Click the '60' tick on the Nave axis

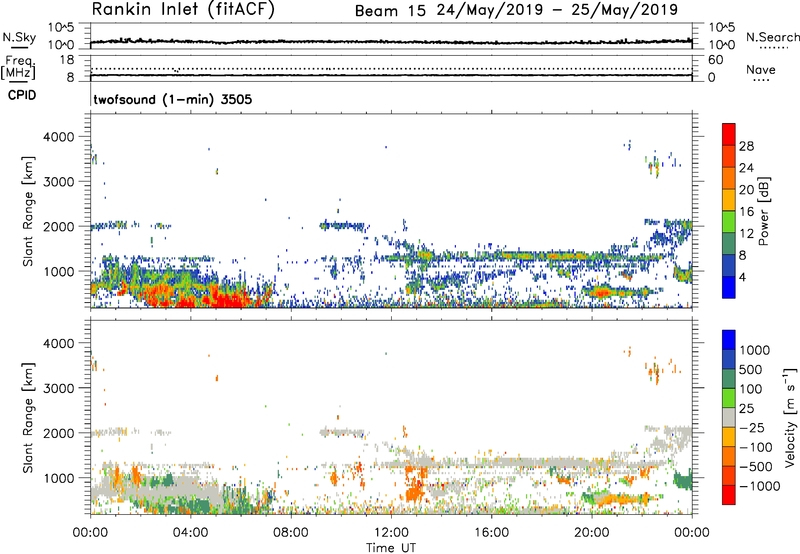tap(715, 60)
